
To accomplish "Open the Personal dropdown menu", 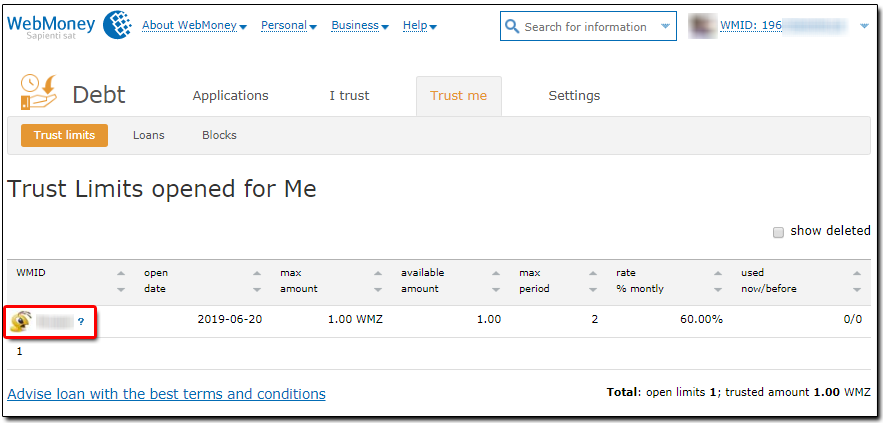I will click(x=289, y=25).
